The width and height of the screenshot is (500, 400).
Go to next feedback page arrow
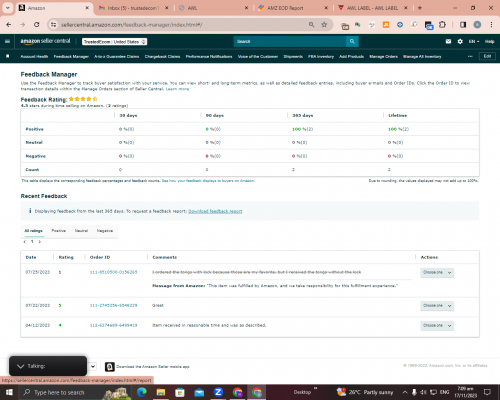[40, 242]
